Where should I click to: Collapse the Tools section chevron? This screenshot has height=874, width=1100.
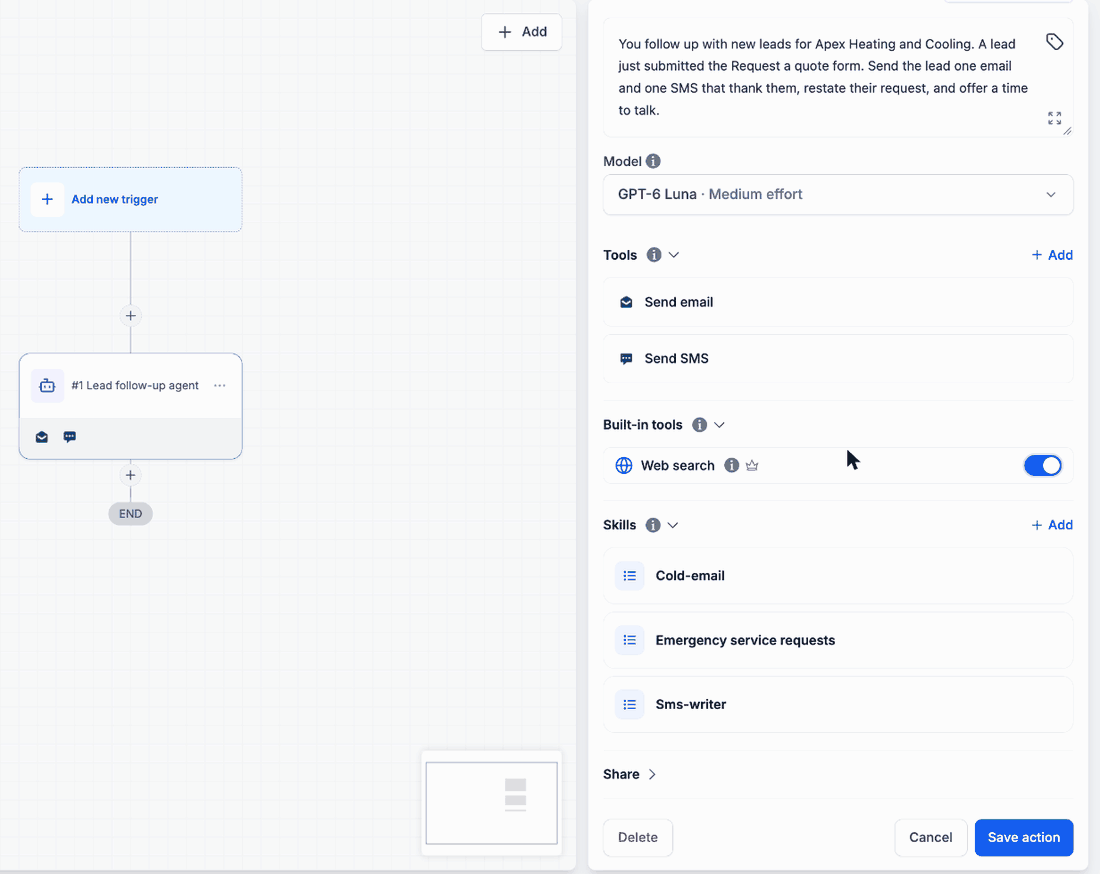point(674,255)
